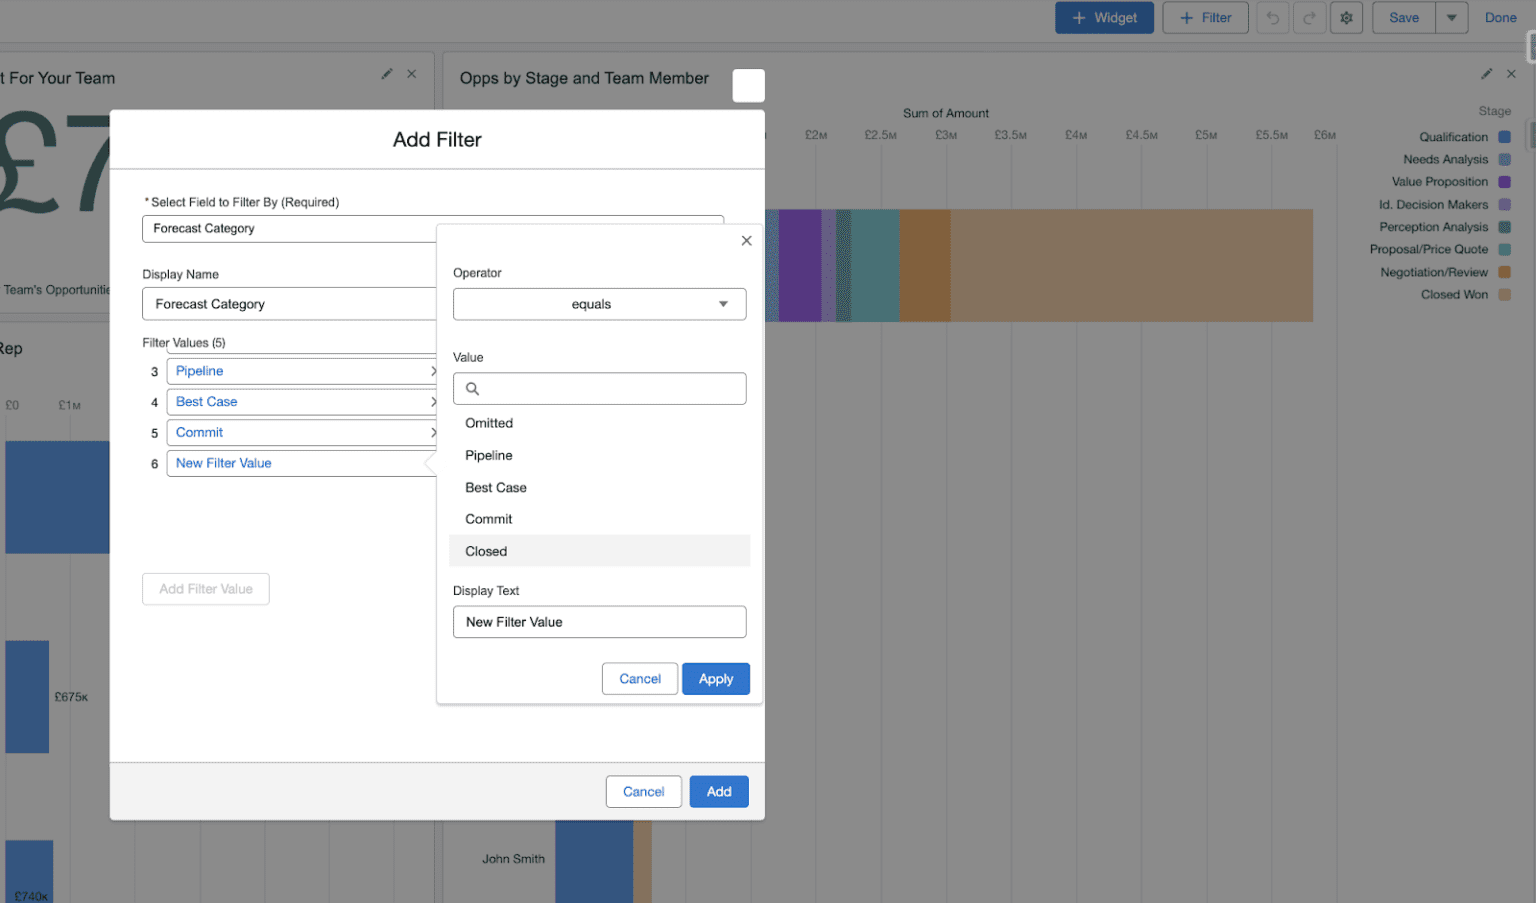Click Apply in the value popup
Screen dimensions: 1536x903
[x=716, y=679]
